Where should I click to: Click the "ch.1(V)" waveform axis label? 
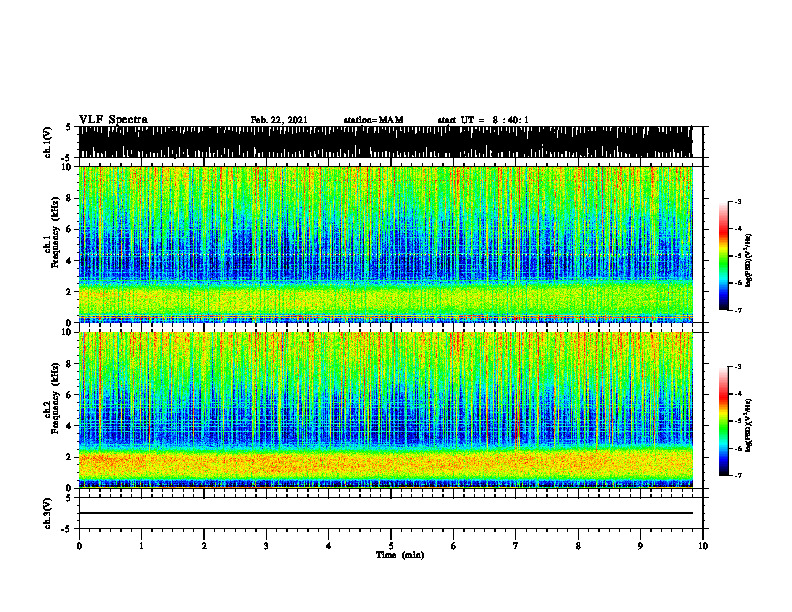tap(48, 142)
